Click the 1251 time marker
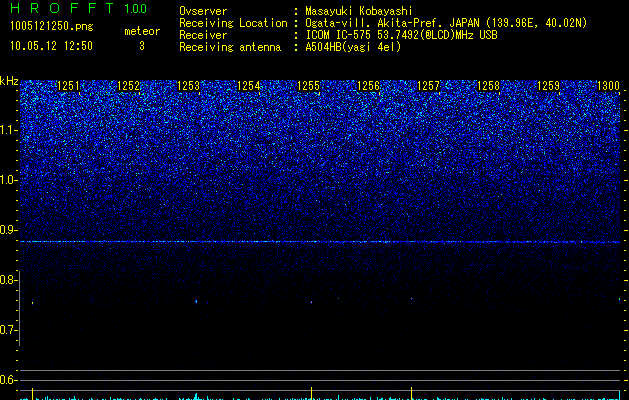Screen dimensions: 629x400 coord(69,85)
